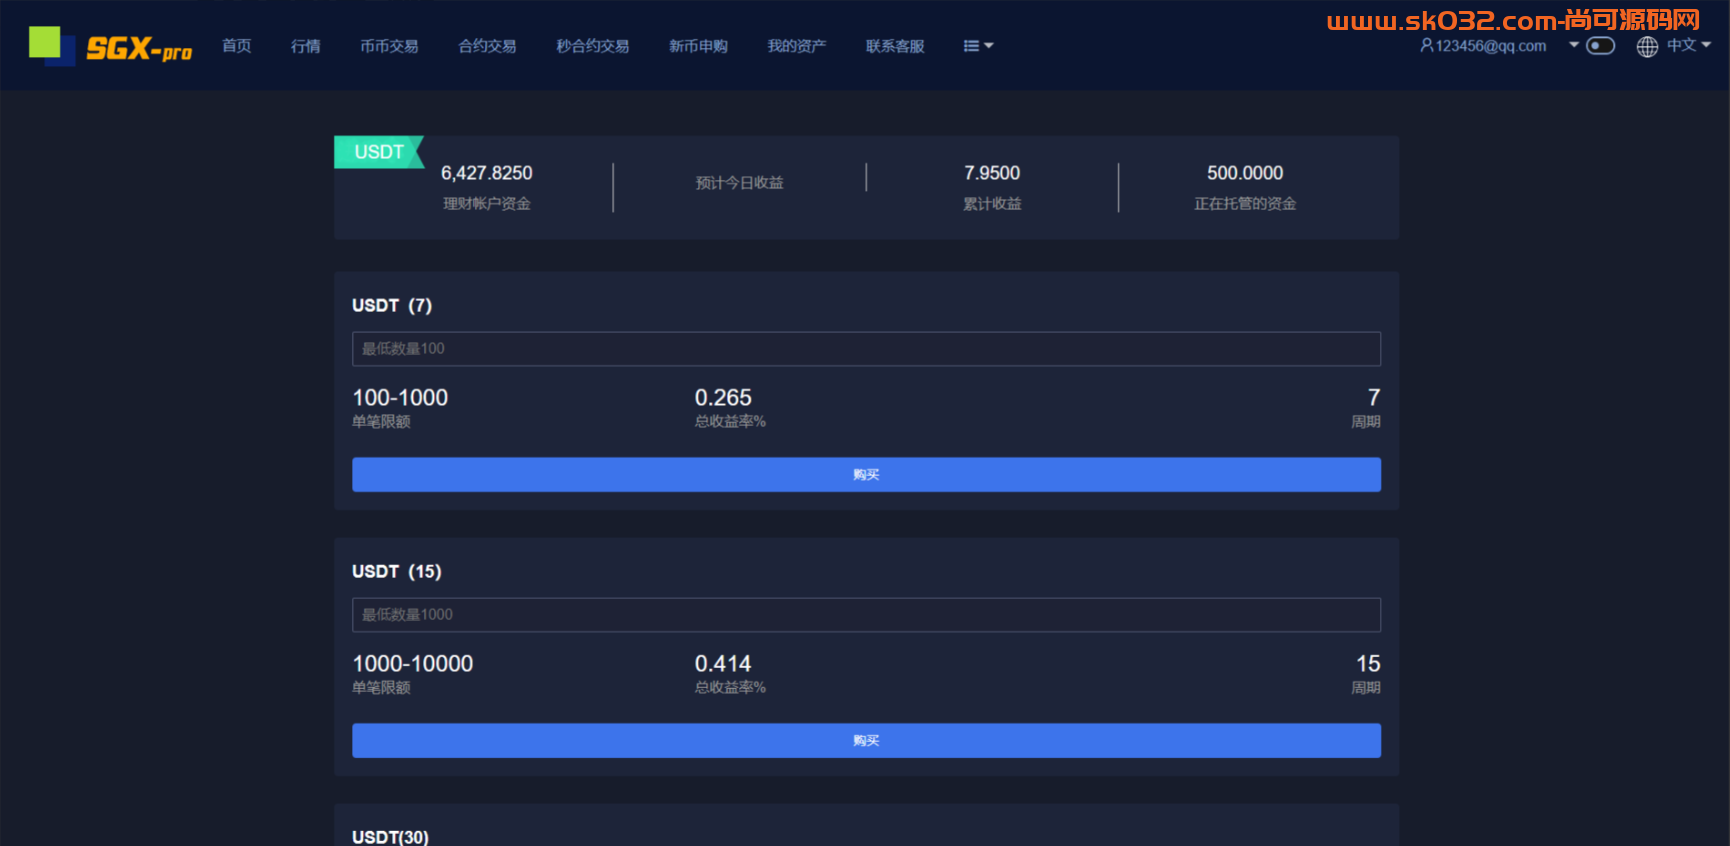The height and width of the screenshot is (846, 1730).
Task: Open 秒合约交易 in the navigation
Action: pyautogui.click(x=593, y=46)
